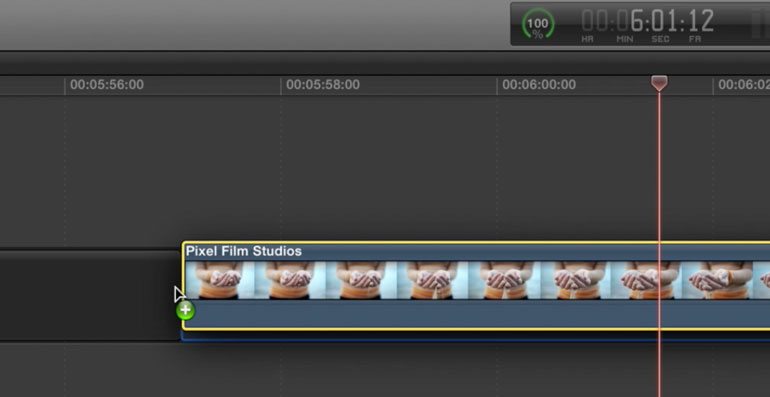
Task: Select the Pixel Film Studios clip title
Action: (x=244, y=251)
